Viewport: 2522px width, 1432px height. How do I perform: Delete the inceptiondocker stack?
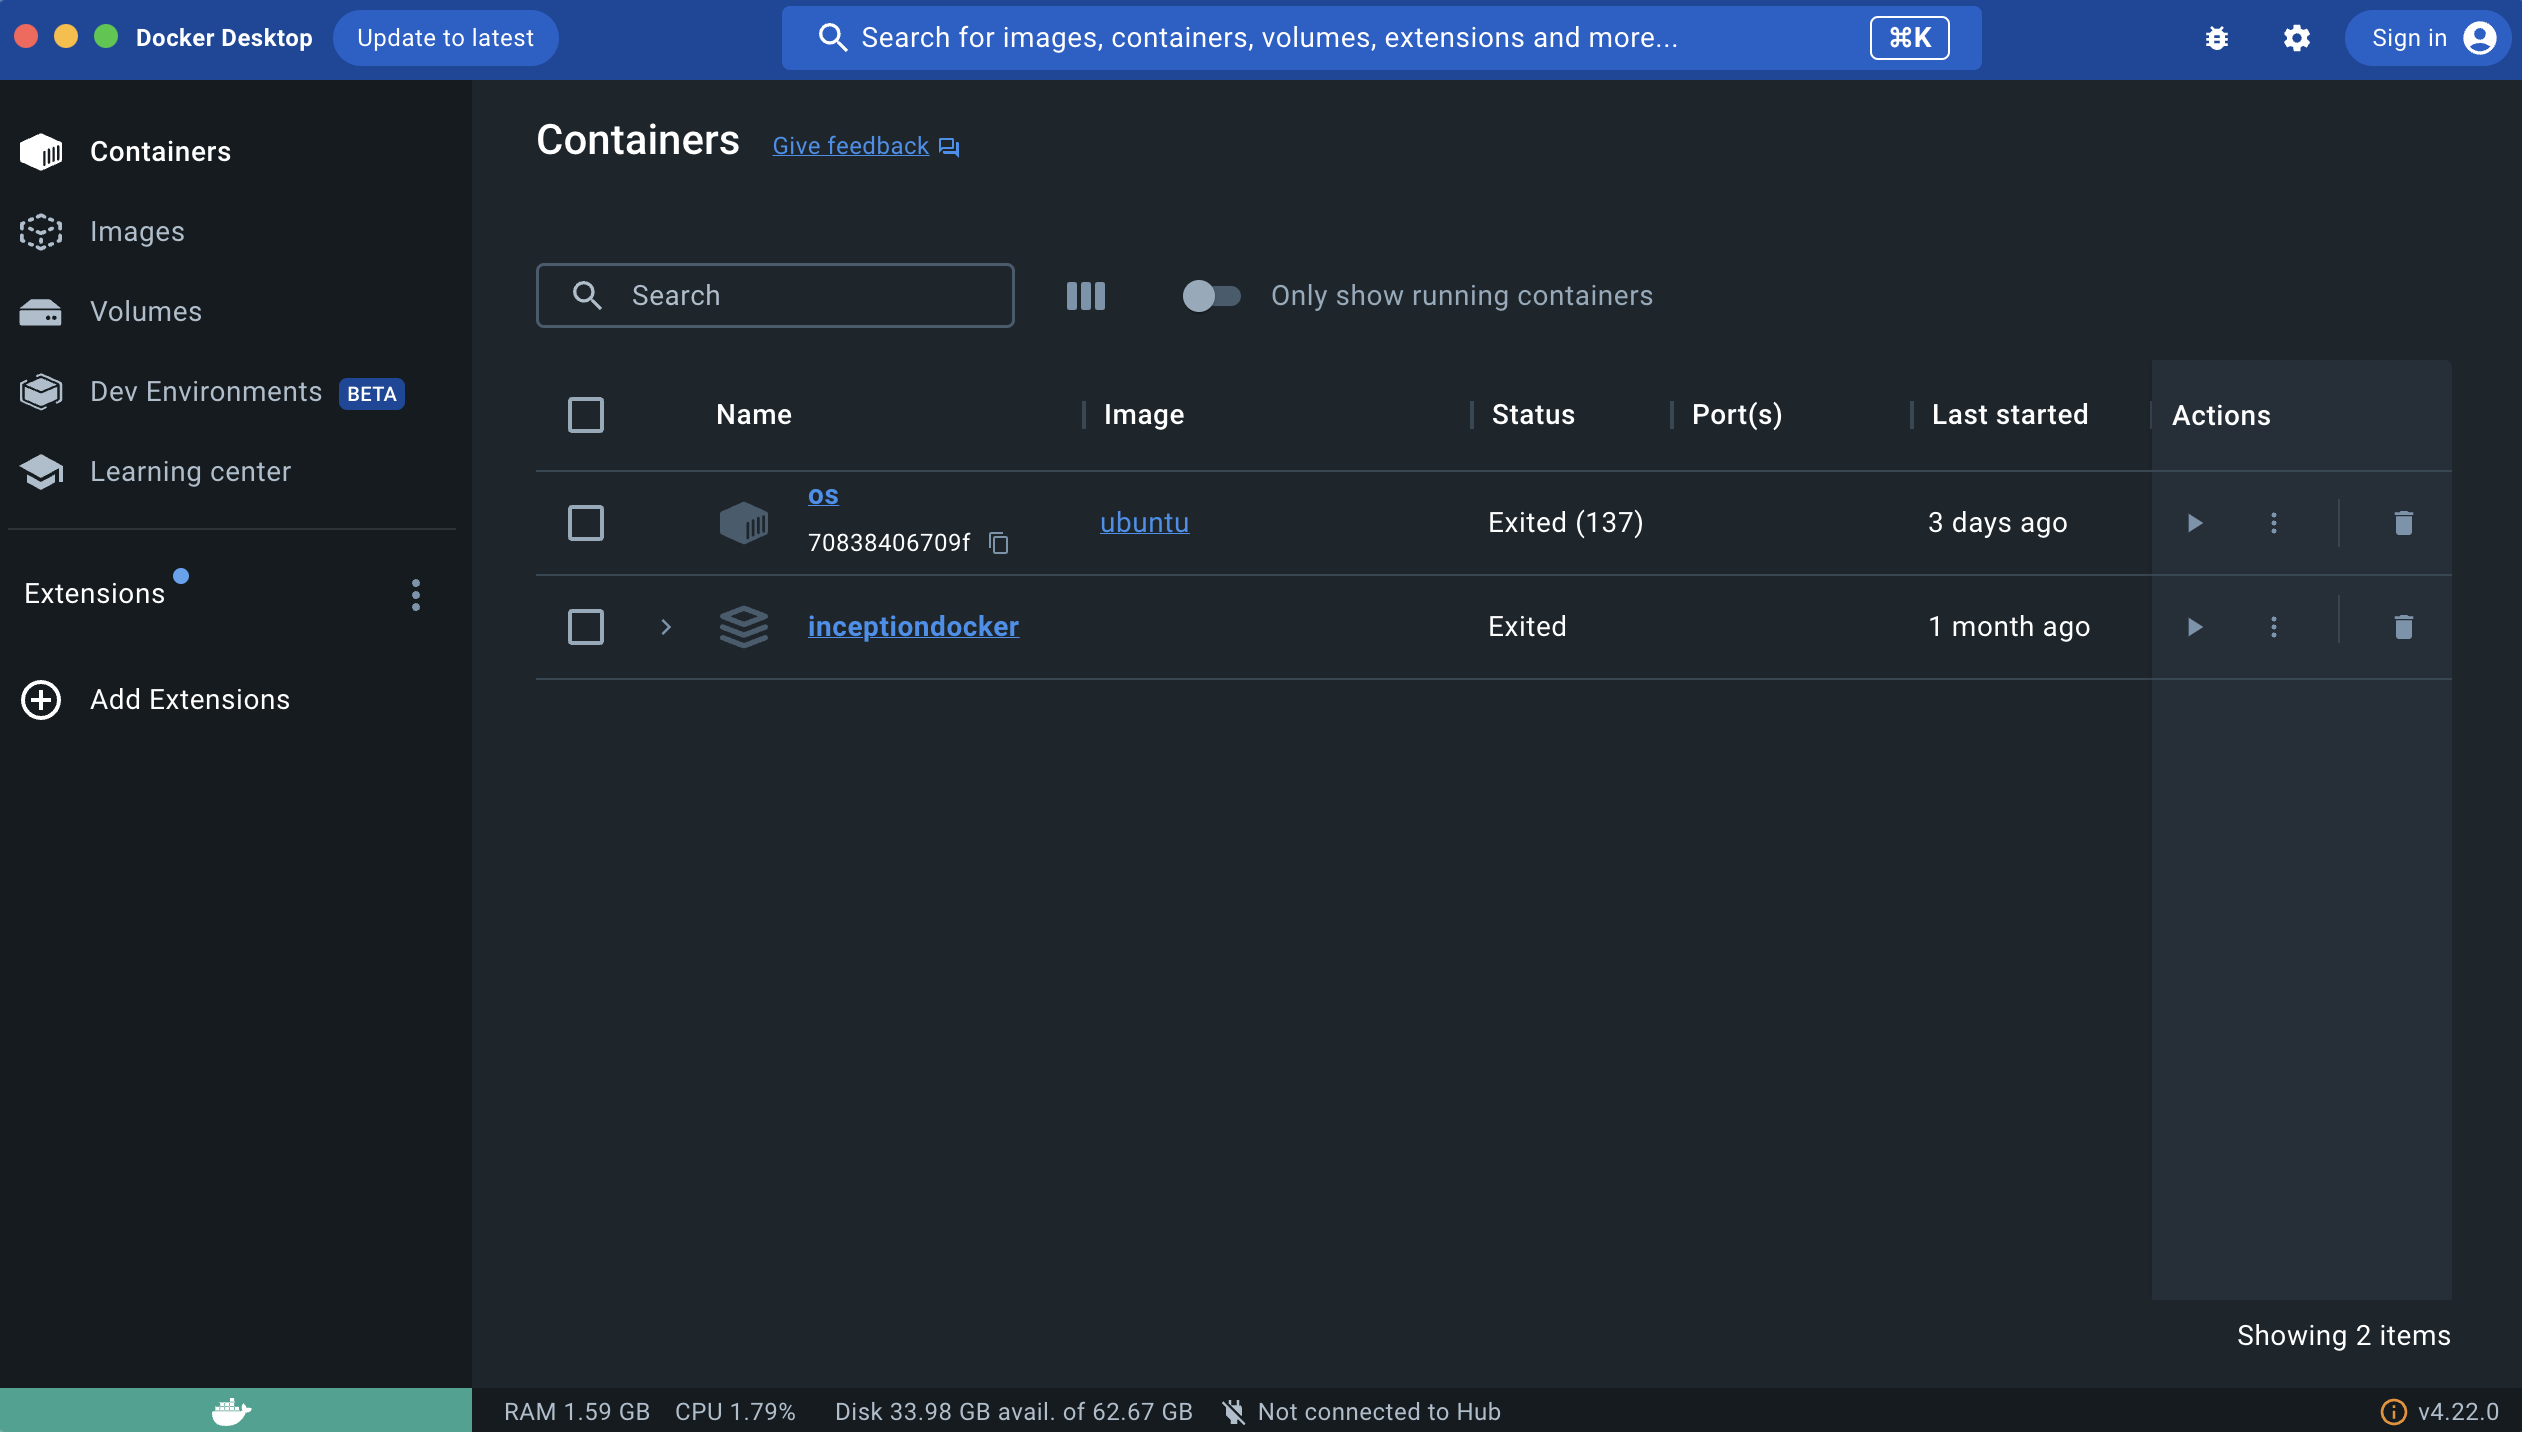2404,627
